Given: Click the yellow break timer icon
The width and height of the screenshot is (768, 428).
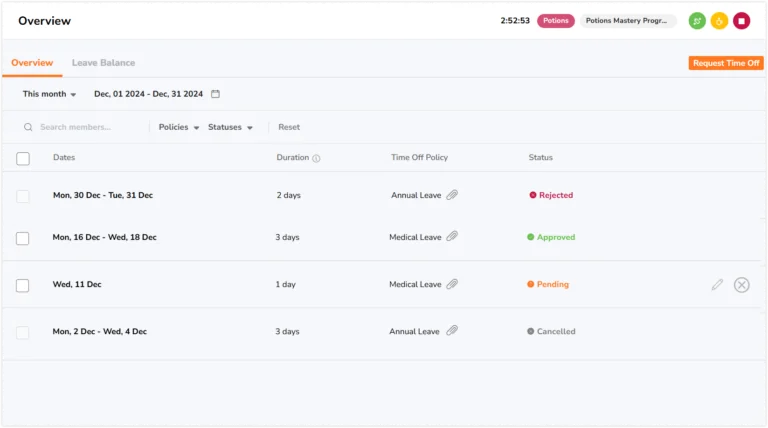Looking at the screenshot, I should tap(719, 21).
